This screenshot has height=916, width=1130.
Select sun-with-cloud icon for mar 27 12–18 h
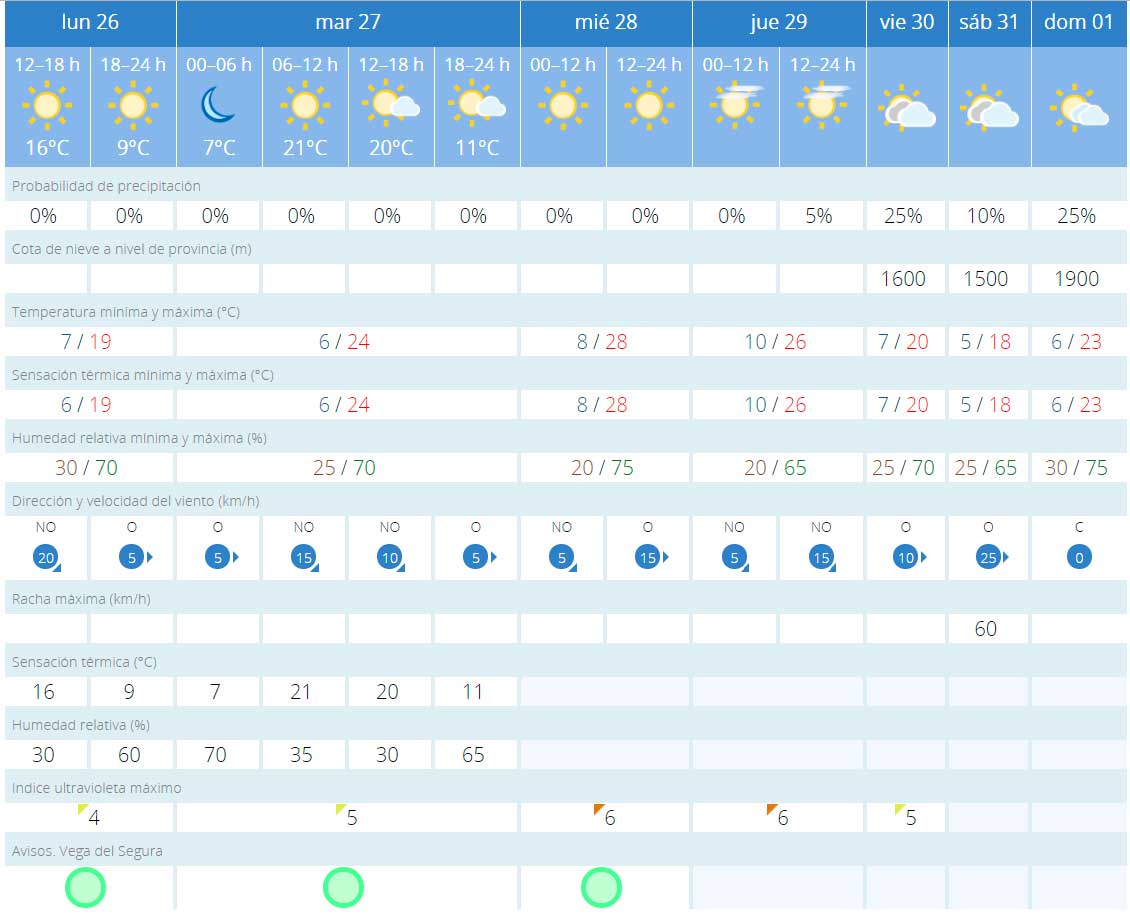coord(391,104)
